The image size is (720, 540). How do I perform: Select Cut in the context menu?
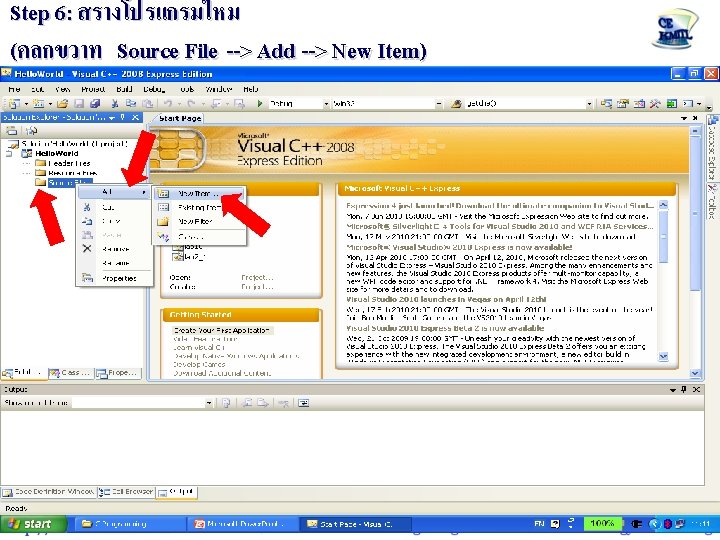point(115,207)
